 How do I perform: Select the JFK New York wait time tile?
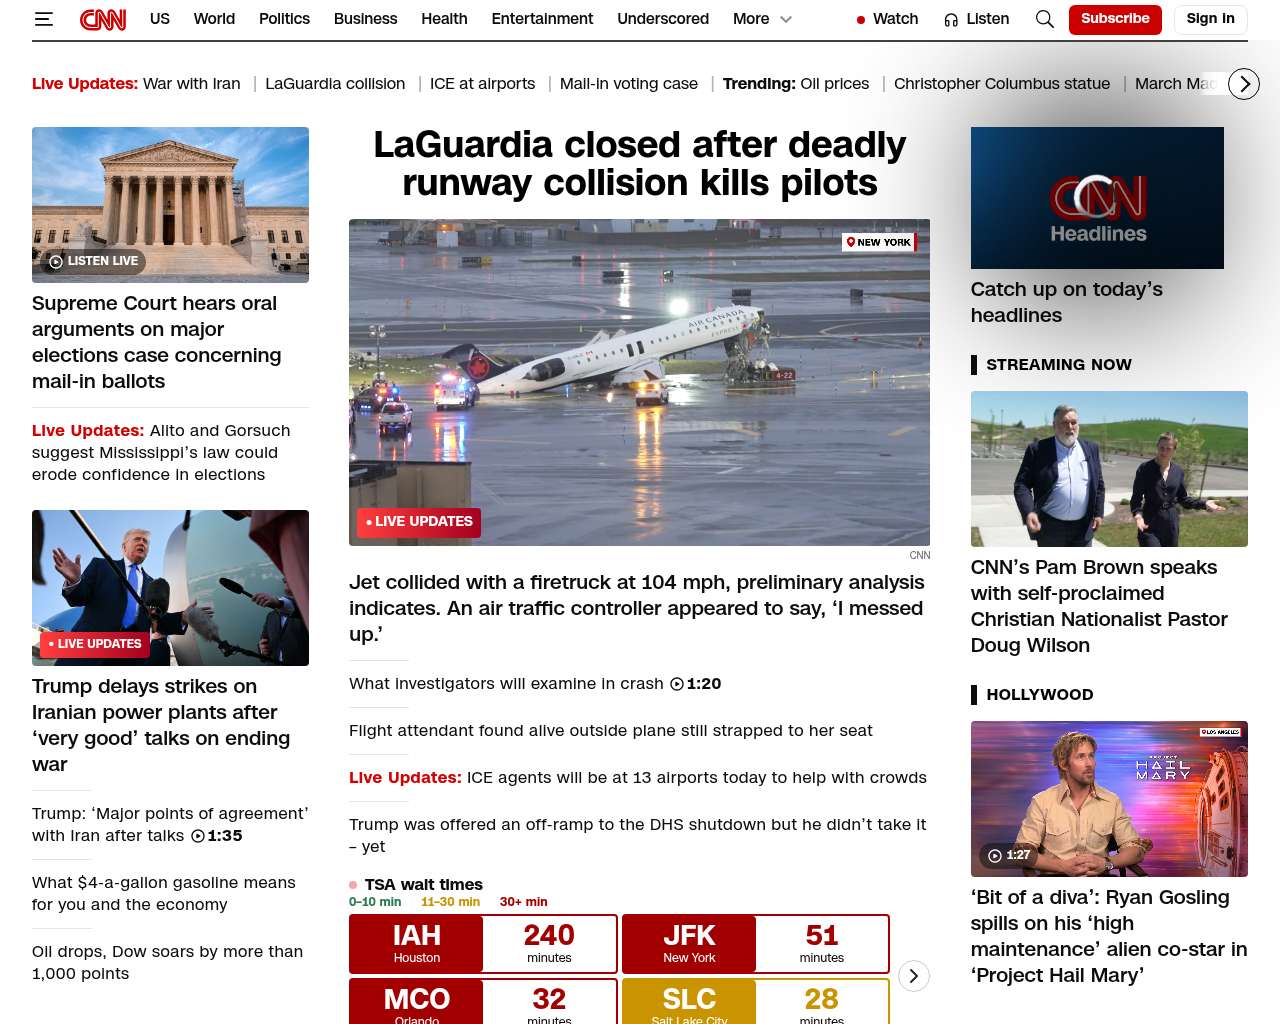point(755,943)
